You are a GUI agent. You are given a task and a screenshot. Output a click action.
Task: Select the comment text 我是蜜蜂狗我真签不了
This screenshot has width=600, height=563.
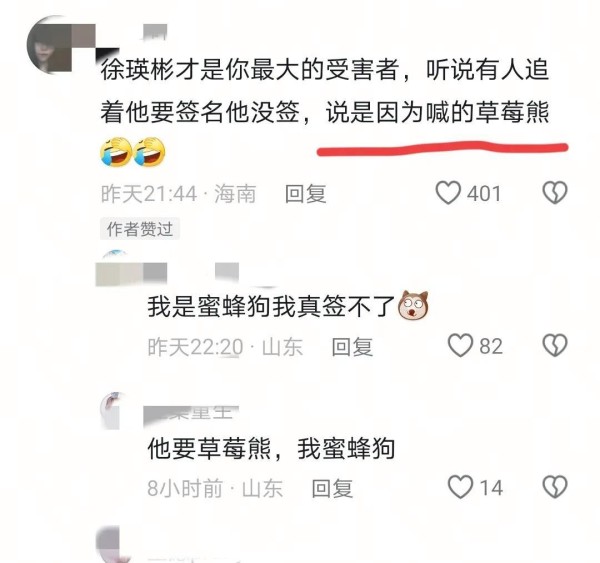[271, 307]
